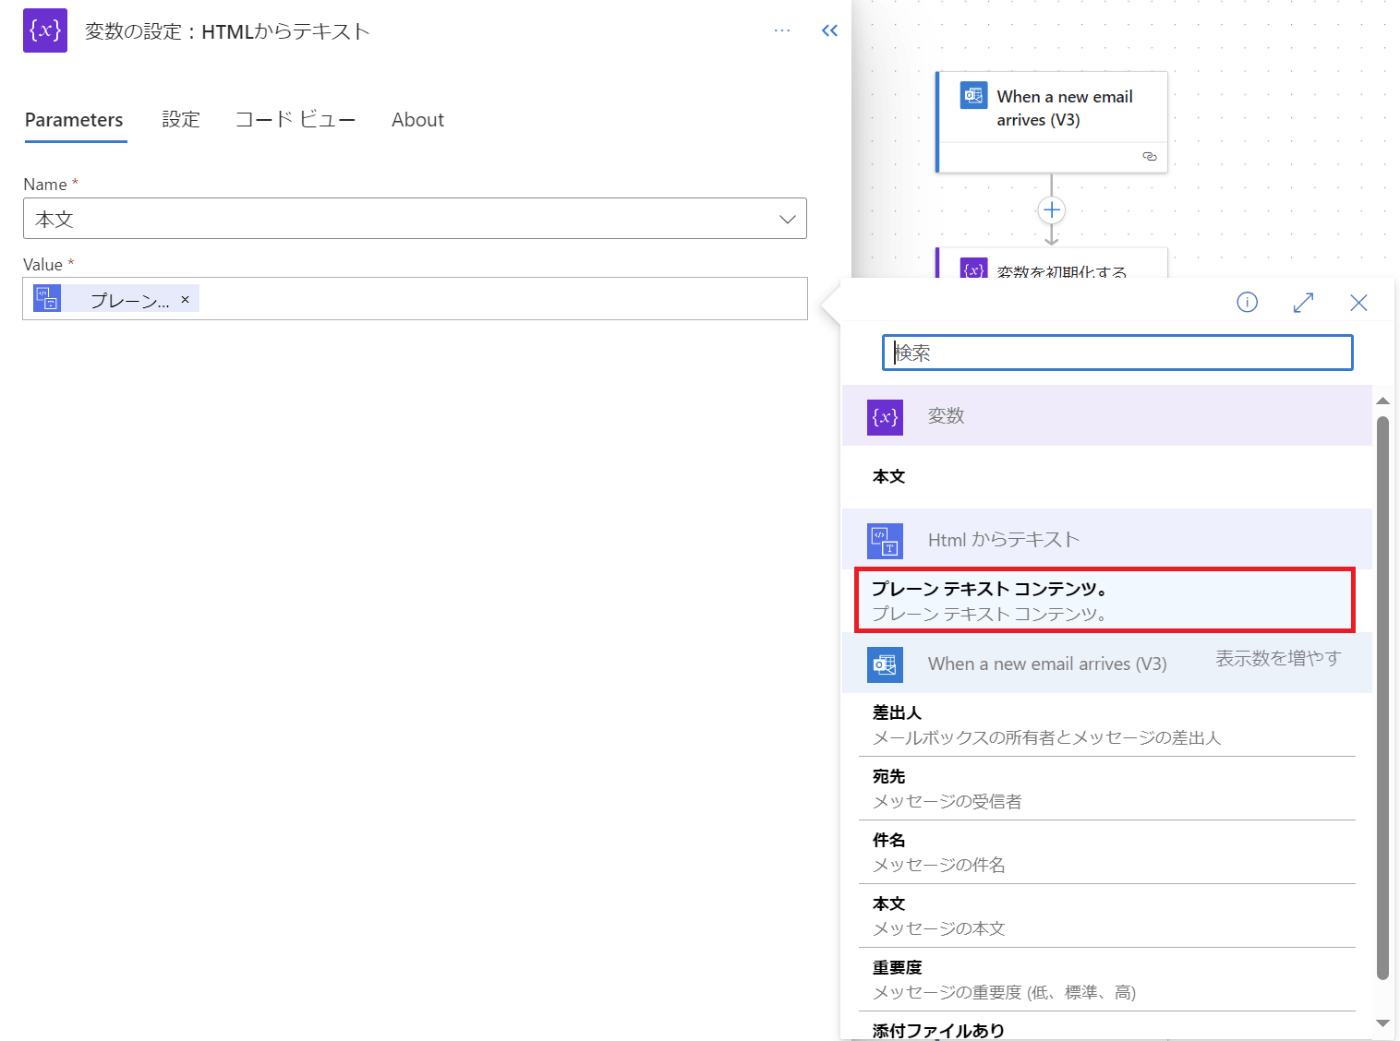Click the Outlook icon on the email trigger card

tap(972, 96)
